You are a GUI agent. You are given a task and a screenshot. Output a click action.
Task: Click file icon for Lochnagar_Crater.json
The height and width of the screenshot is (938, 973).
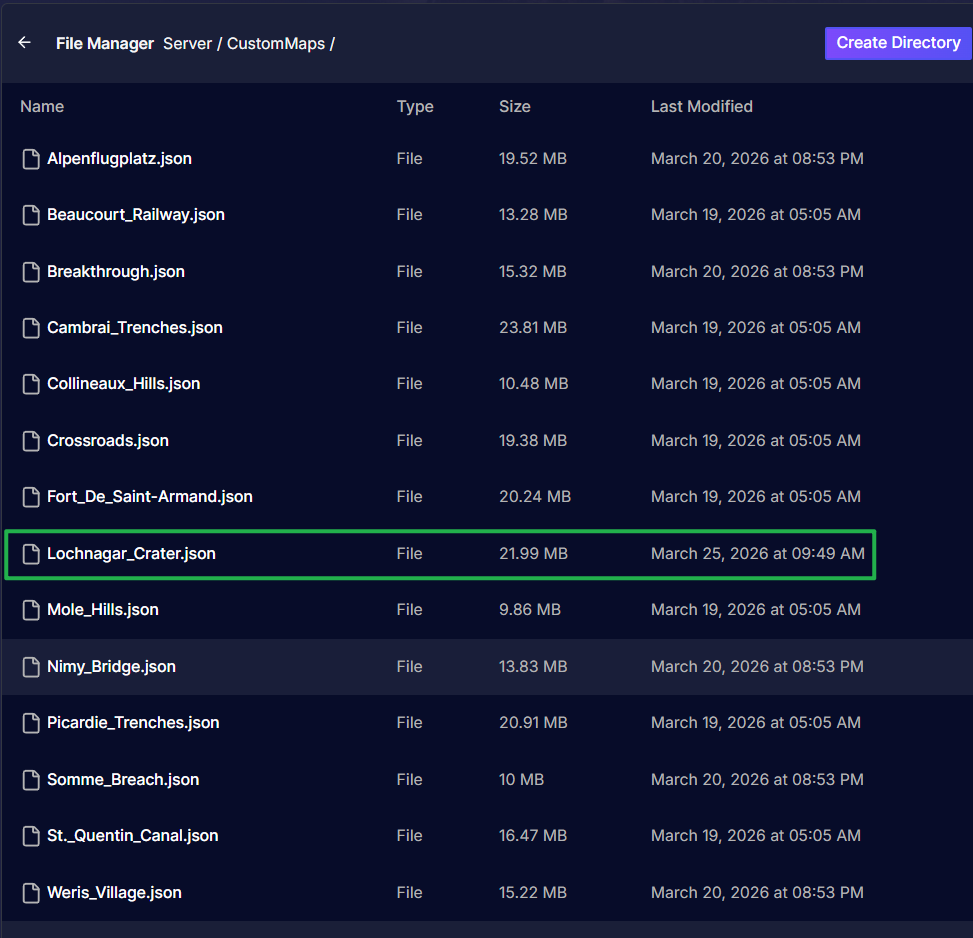[31, 554]
